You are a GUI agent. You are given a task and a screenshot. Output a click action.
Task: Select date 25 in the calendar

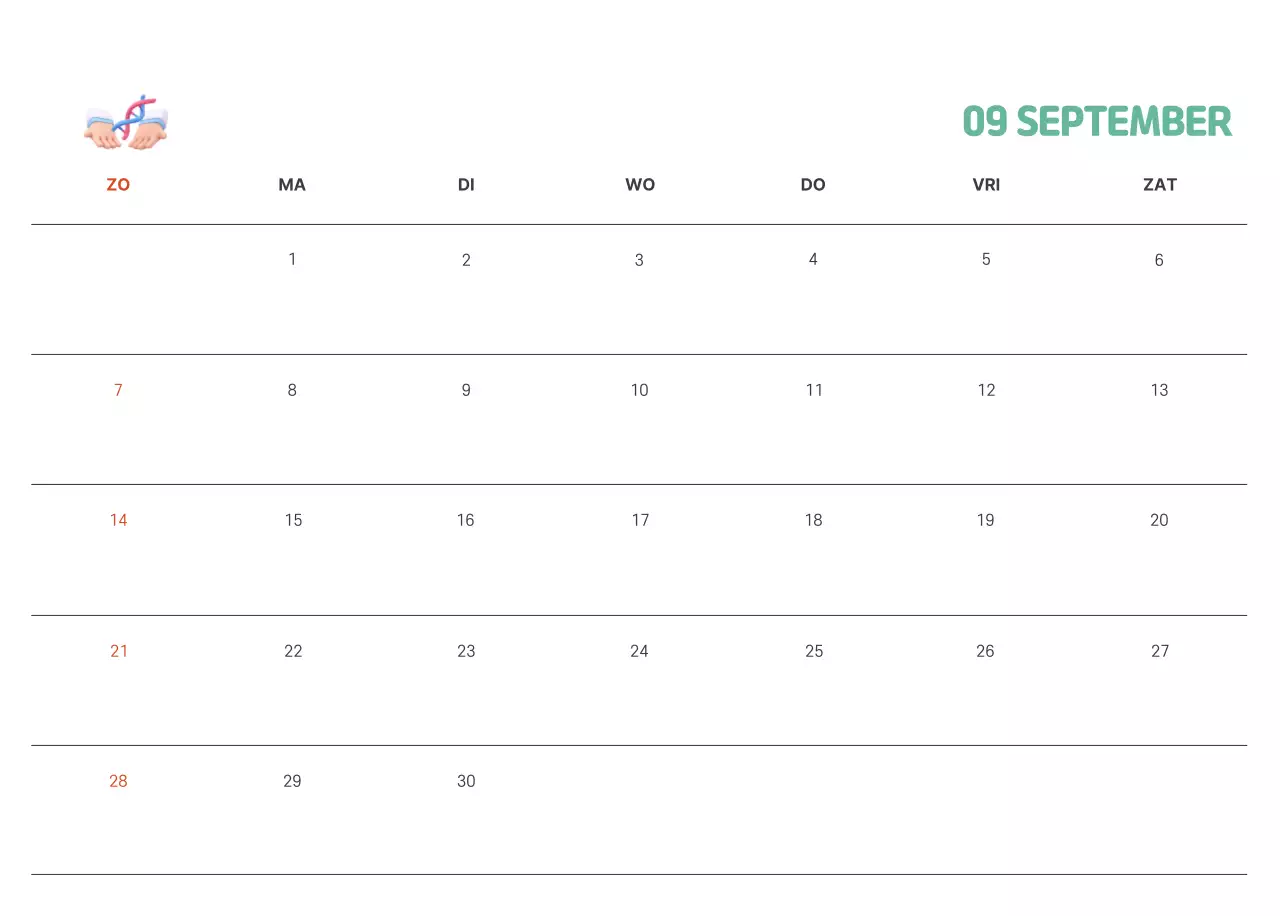(x=814, y=651)
